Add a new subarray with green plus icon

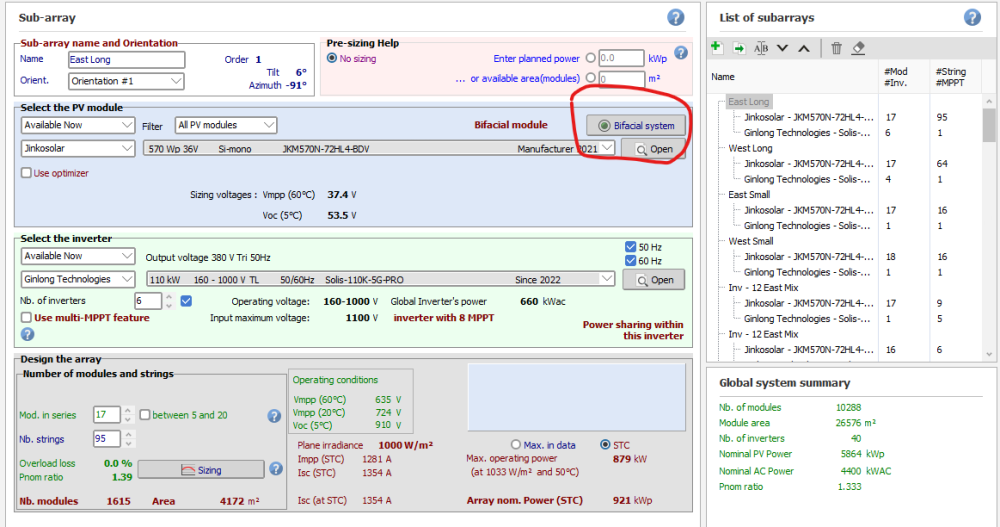pos(716,48)
